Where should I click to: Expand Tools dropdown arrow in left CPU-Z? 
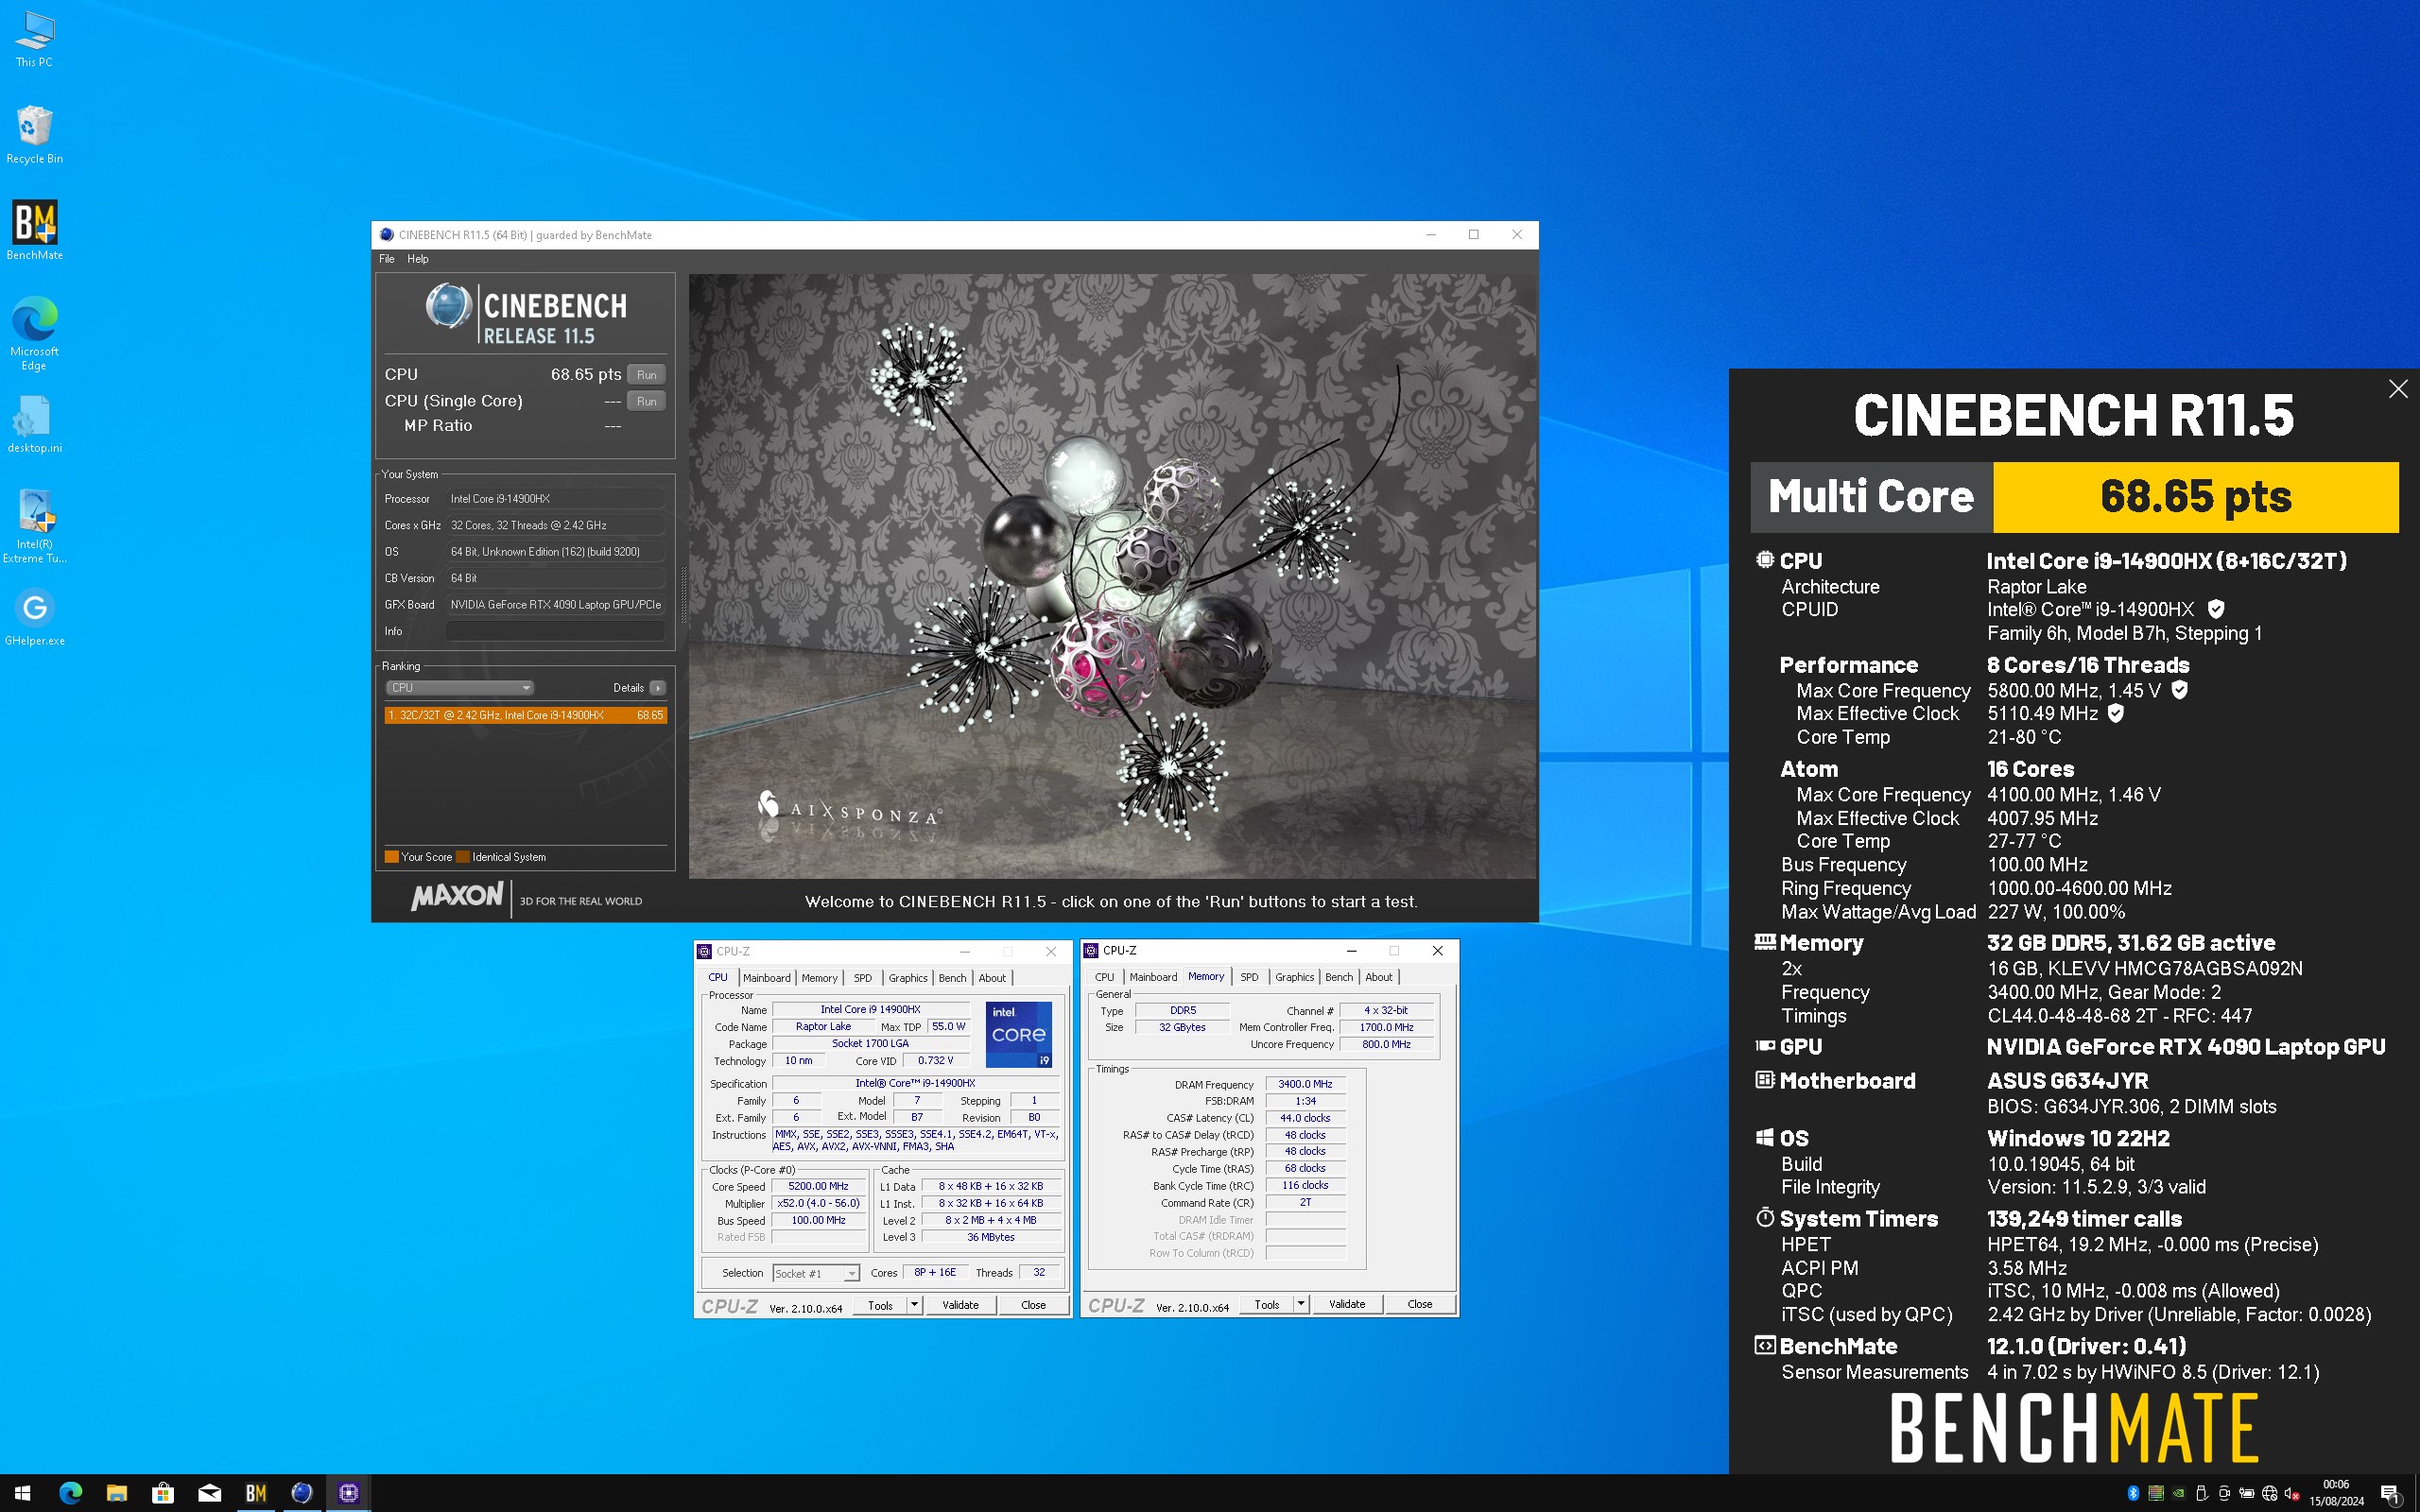coord(914,1305)
